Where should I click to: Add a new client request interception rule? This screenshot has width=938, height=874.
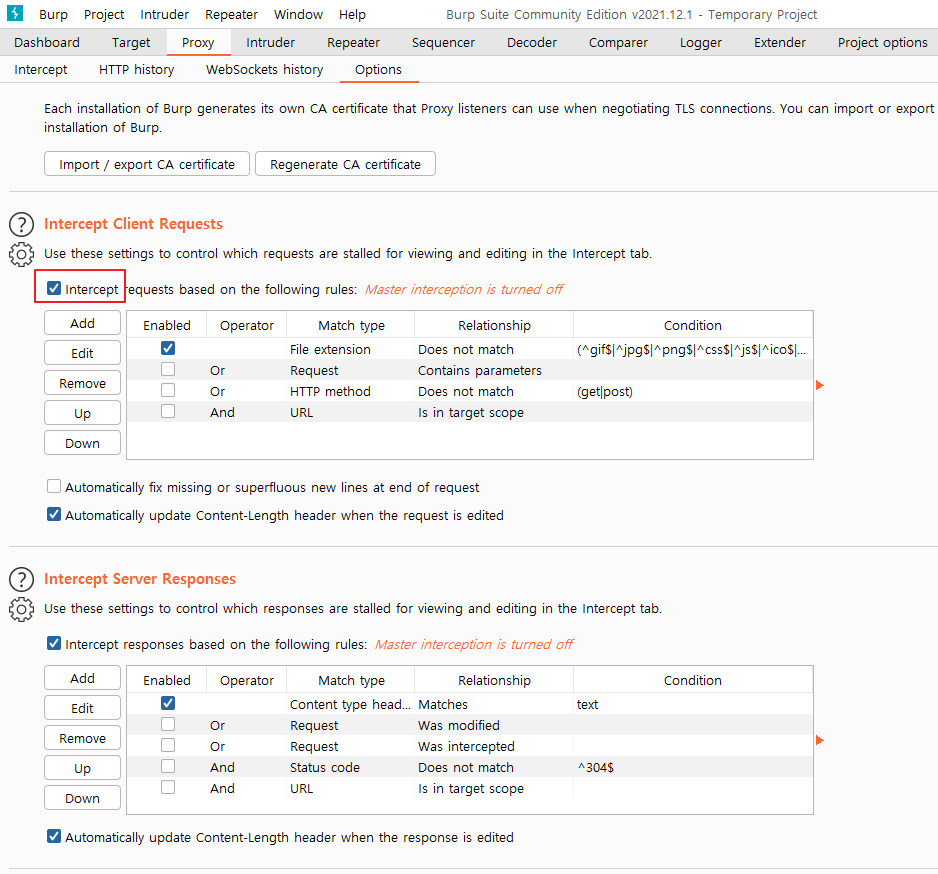tap(83, 323)
